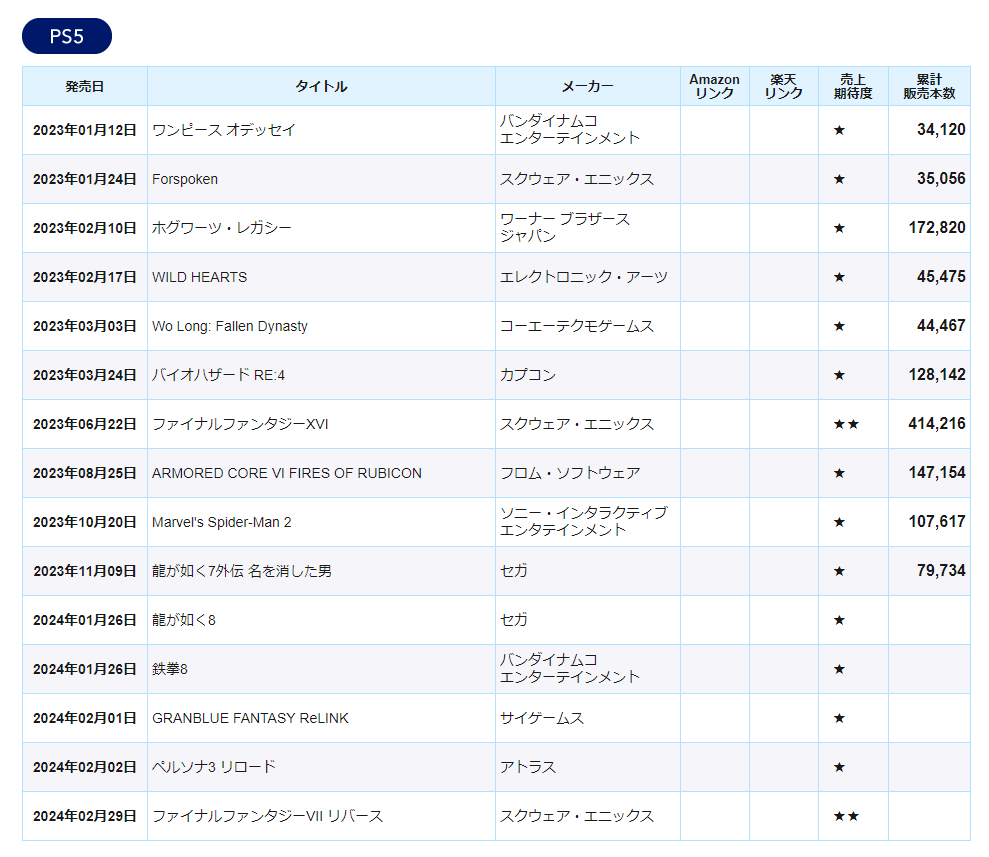The width and height of the screenshot is (989, 857).
Task: Click date 2023年03月24日
Action: (x=85, y=375)
